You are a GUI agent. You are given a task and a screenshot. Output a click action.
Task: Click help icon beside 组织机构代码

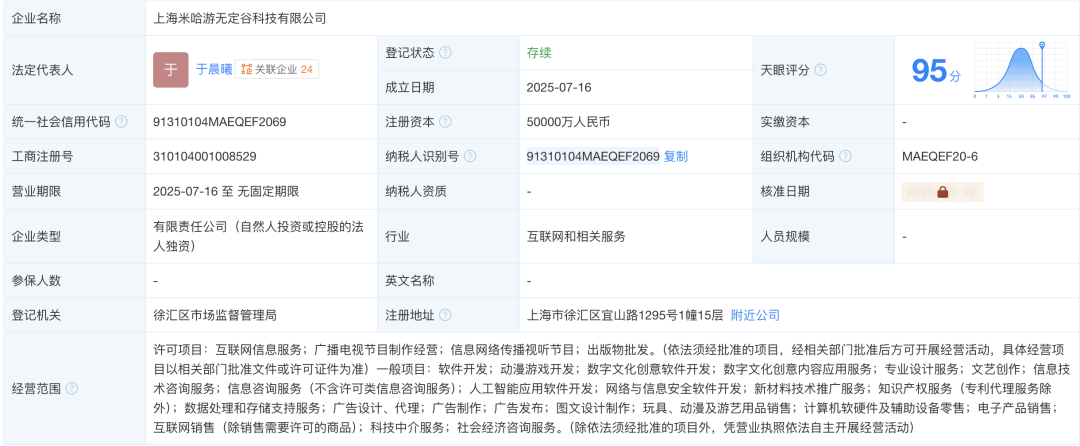tap(845, 156)
